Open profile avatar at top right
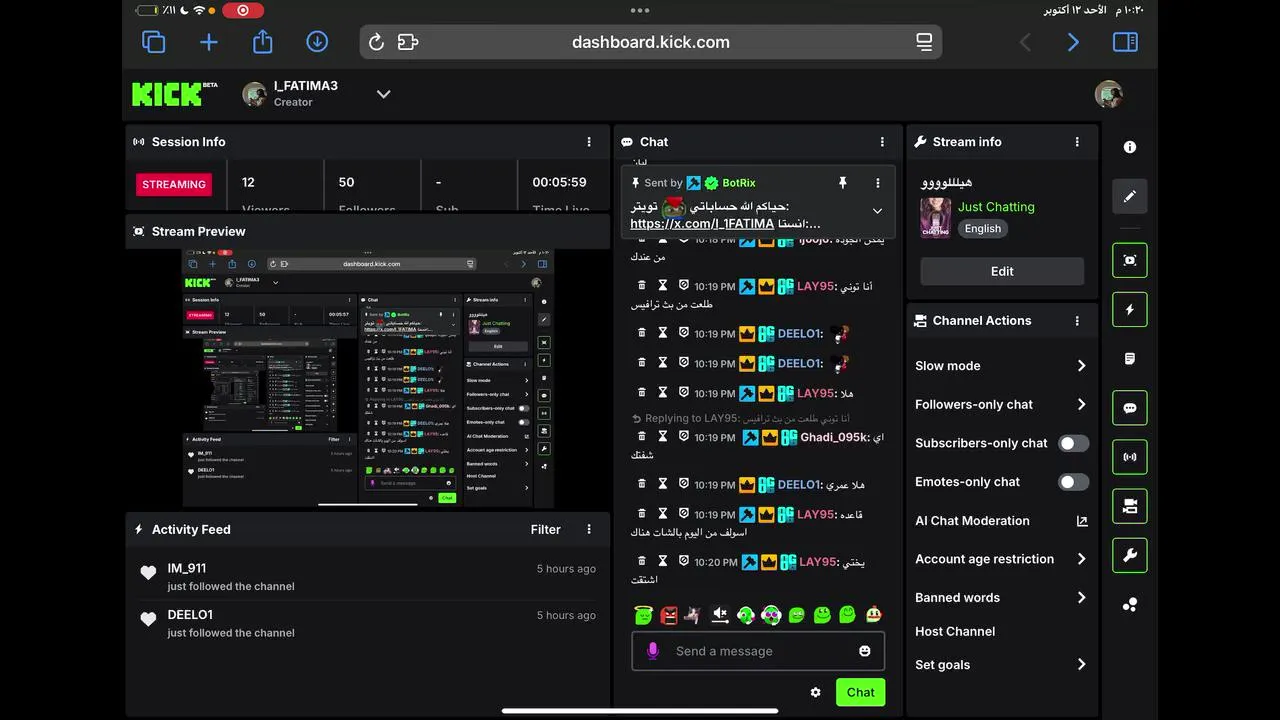1280x720 pixels. point(1108,94)
